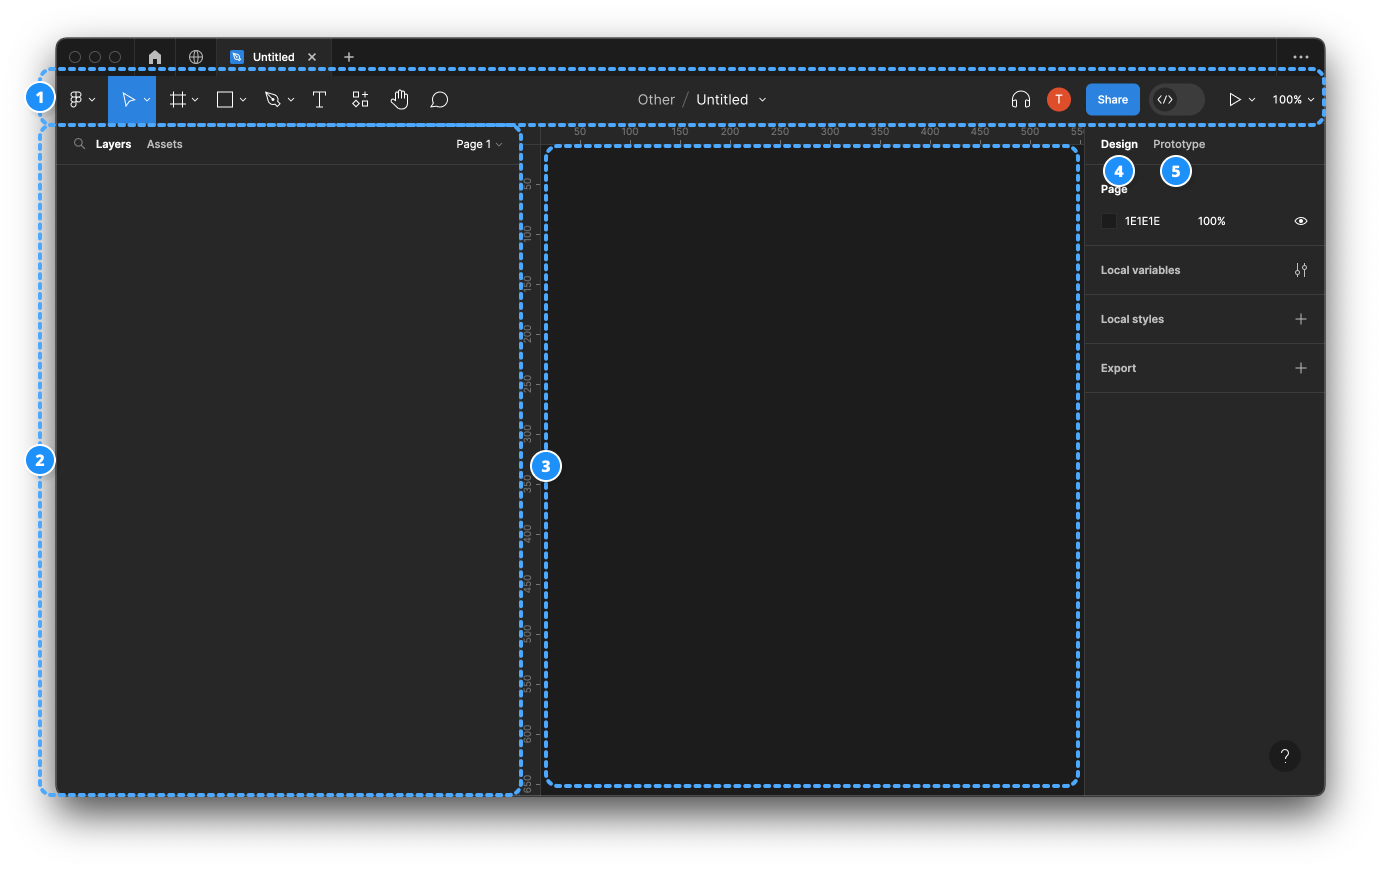
Task: Start audio conversation with headphones icon
Action: [x=1020, y=100]
